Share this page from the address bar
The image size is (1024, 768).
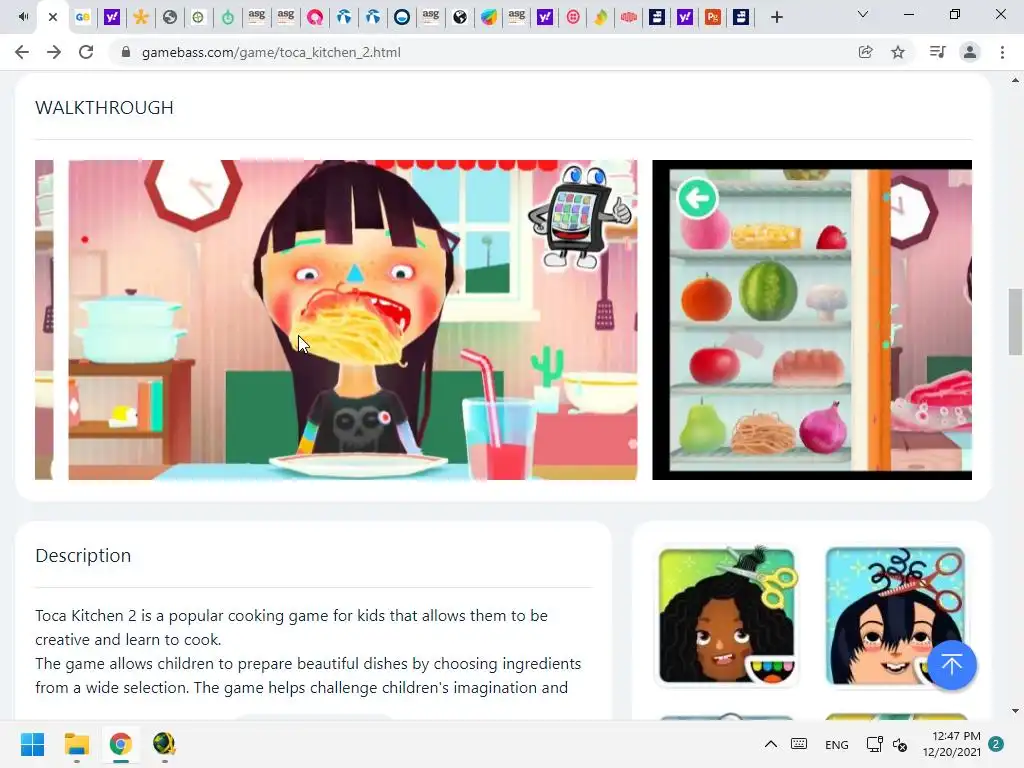pos(865,52)
